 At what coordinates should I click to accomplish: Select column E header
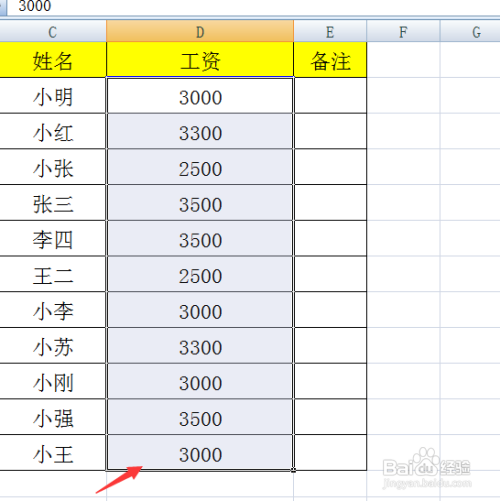pos(330,32)
